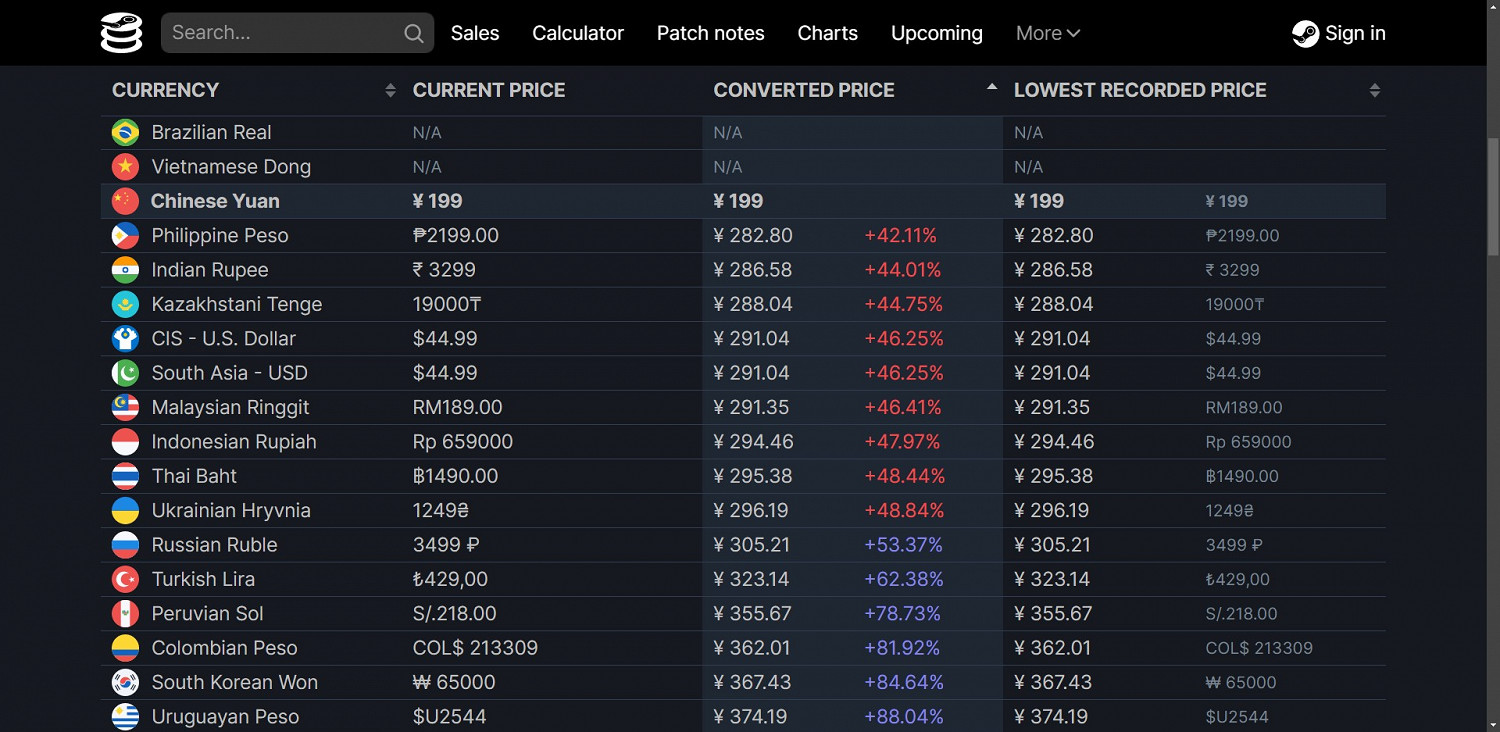Expand the More menu
The image size is (1500, 732).
point(1047,33)
